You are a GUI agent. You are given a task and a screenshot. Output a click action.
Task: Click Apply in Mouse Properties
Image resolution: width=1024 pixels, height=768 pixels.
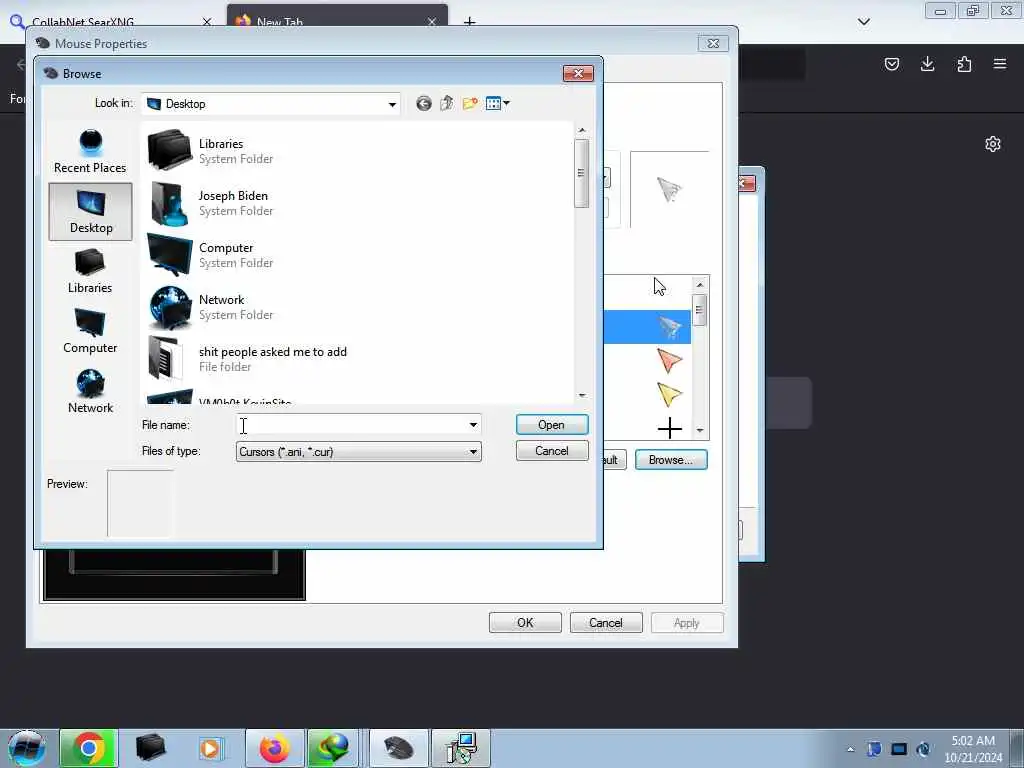[x=687, y=622]
